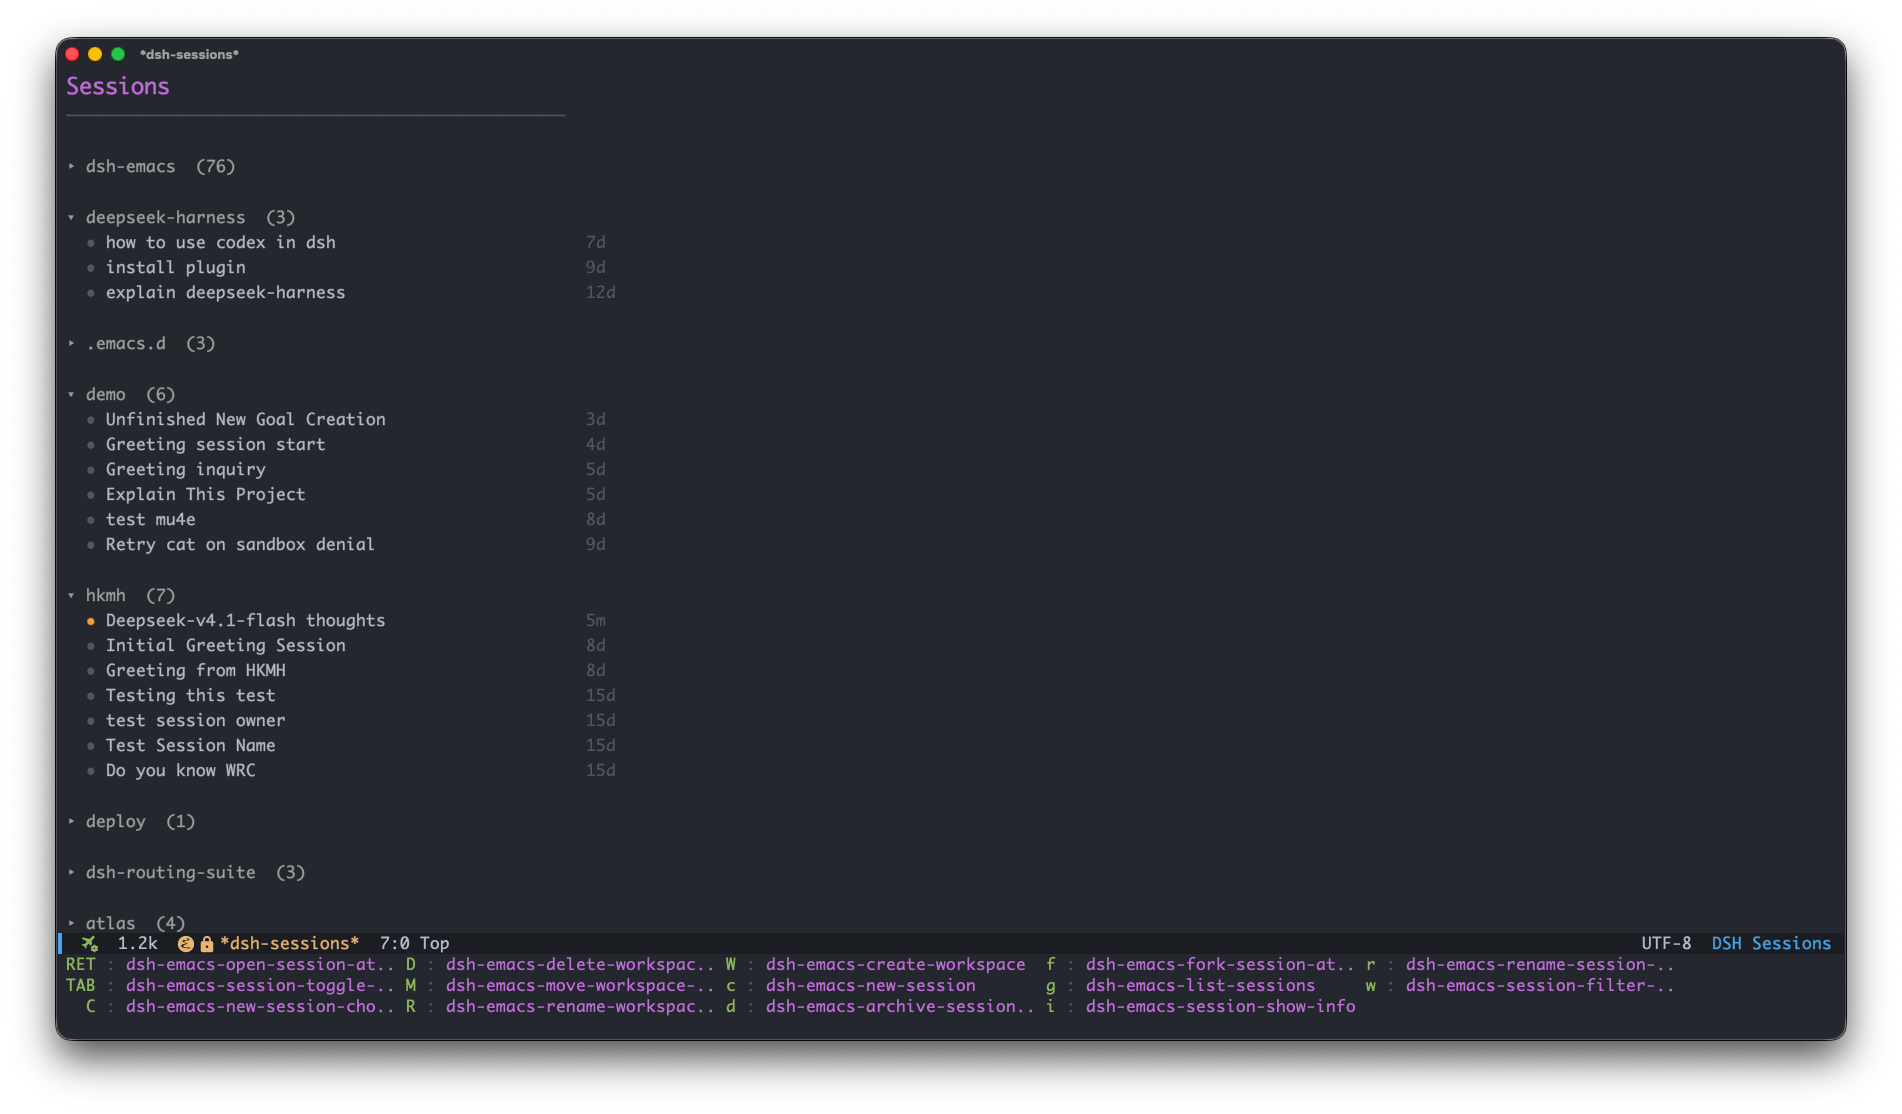Image resolution: width=1902 pixels, height=1114 pixels.
Task: Expand the dsh-routing-suite (3) workspace
Action: (x=72, y=872)
